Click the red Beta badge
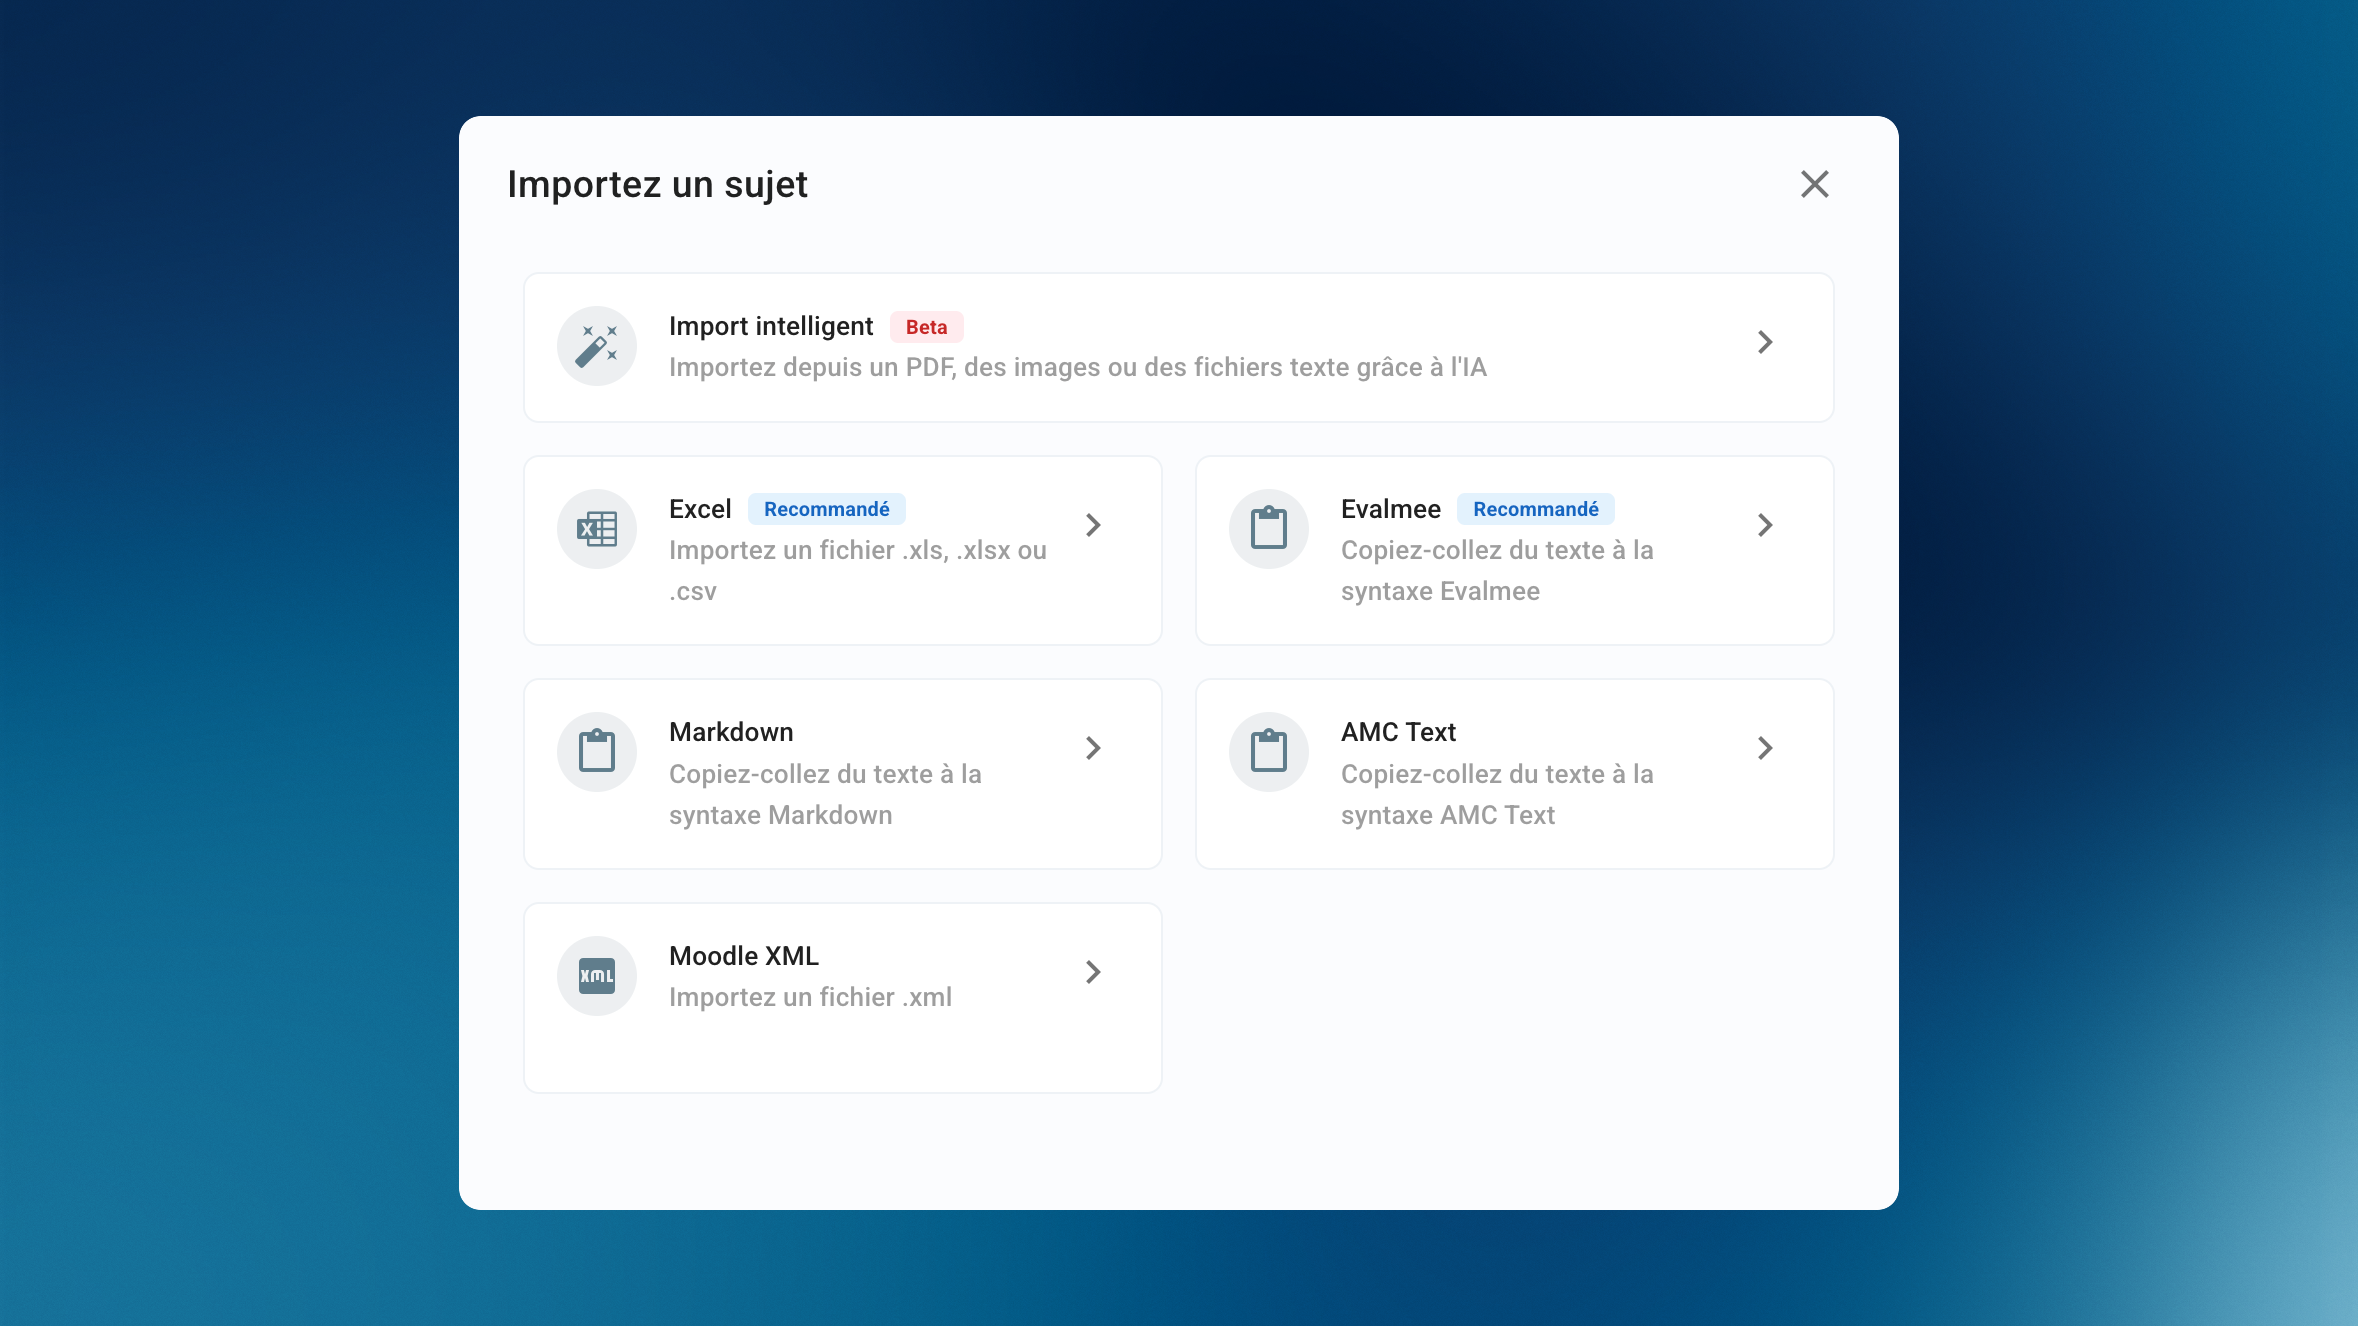The image size is (2358, 1326). pyautogui.click(x=926, y=327)
